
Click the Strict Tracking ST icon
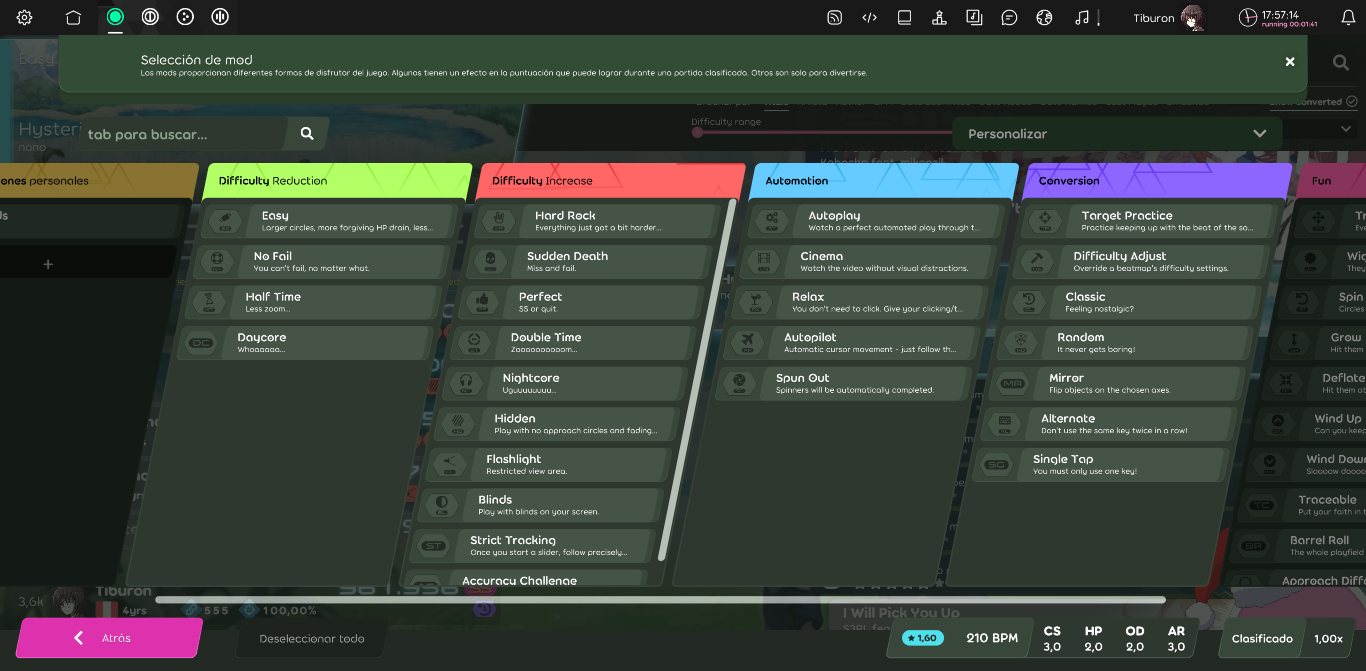[433, 546]
